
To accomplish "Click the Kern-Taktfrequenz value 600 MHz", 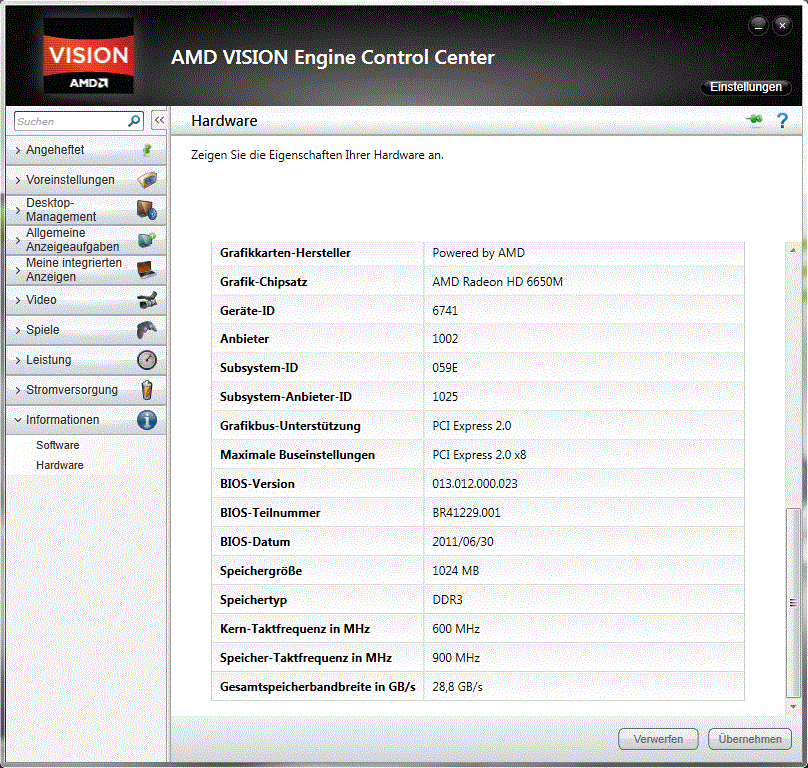I will (x=456, y=629).
